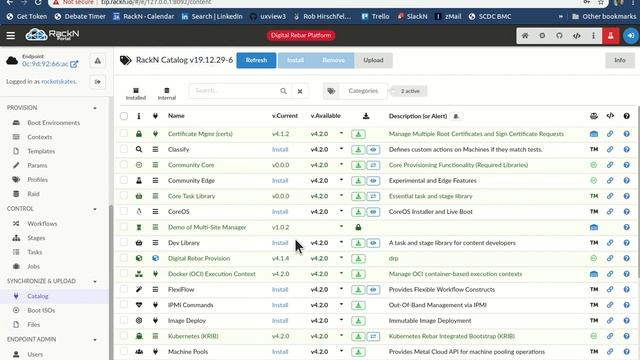Click download icon for Docker (OCI) Execution Context

coord(358,274)
